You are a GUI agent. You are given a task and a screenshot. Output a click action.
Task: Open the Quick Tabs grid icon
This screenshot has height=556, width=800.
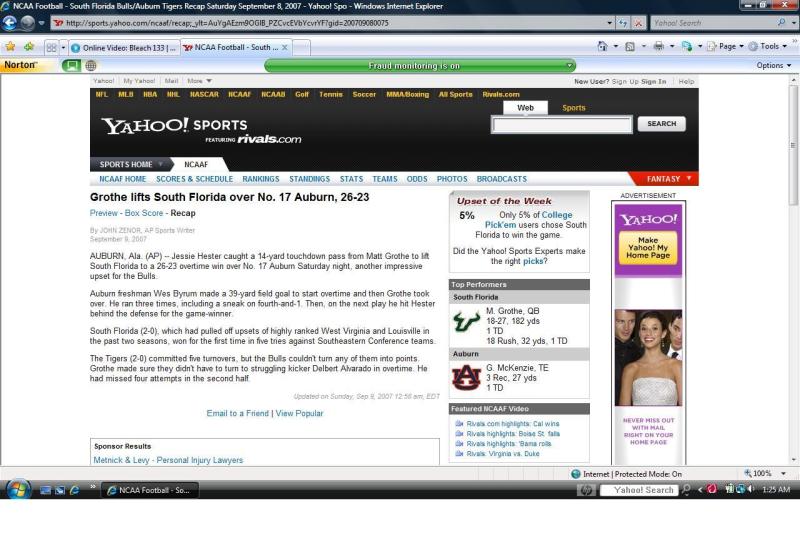pyautogui.click(x=52, y=47)
